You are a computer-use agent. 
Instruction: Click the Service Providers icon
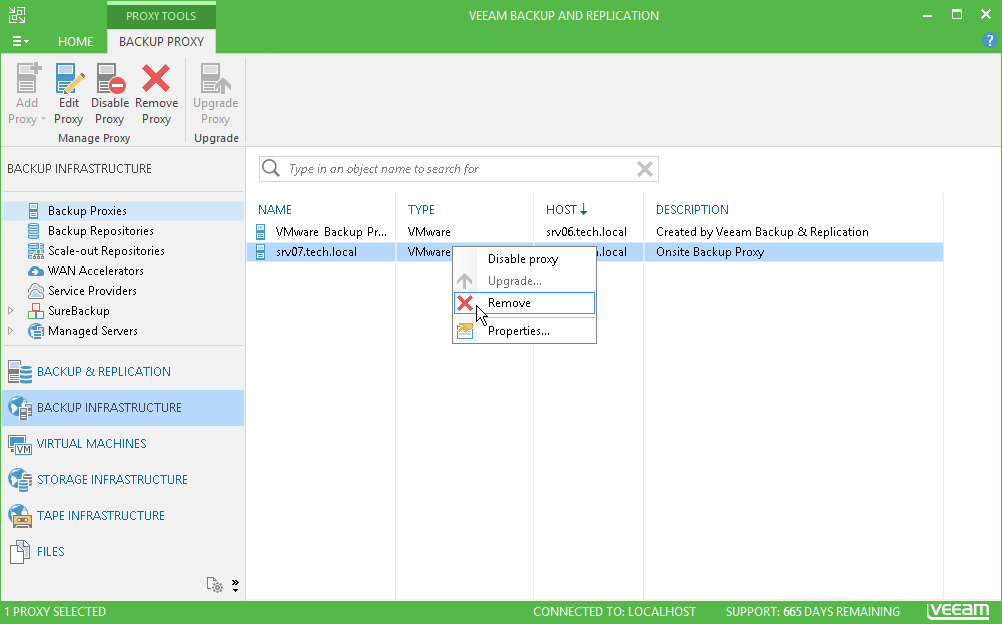[36, 291]
